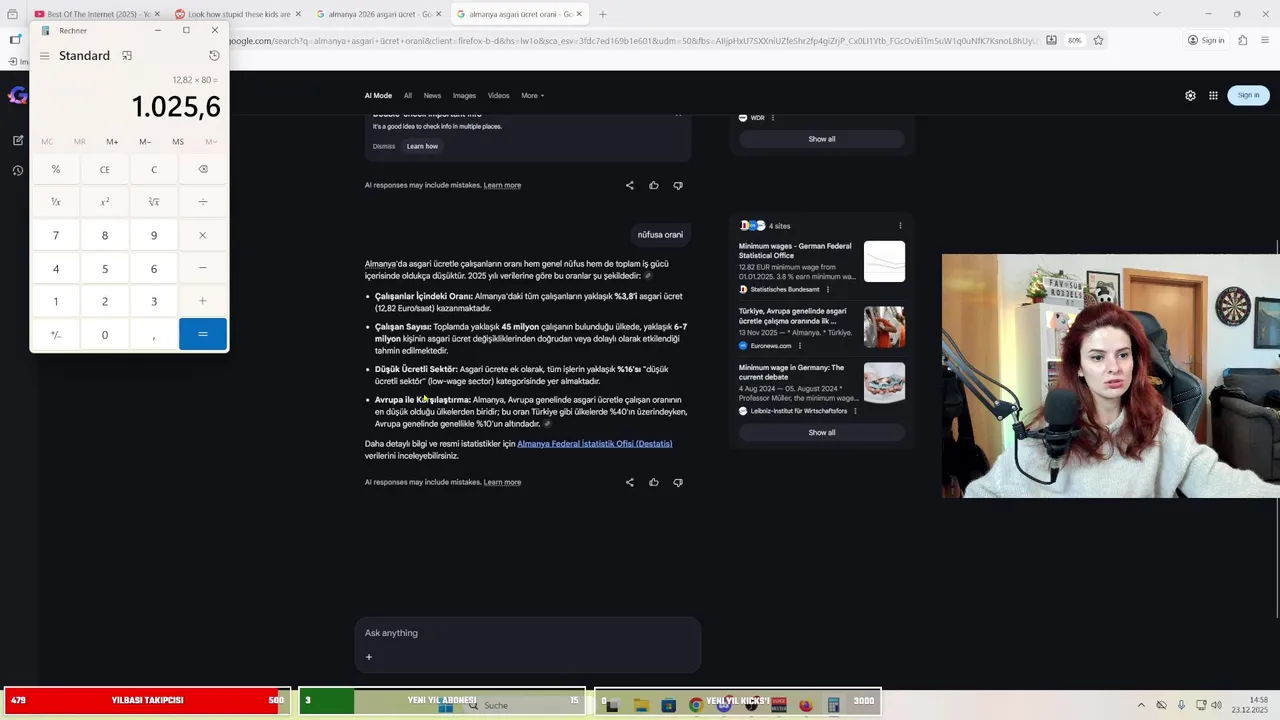
Task: Click the division operator key
Action: click(x=203, y=202)
